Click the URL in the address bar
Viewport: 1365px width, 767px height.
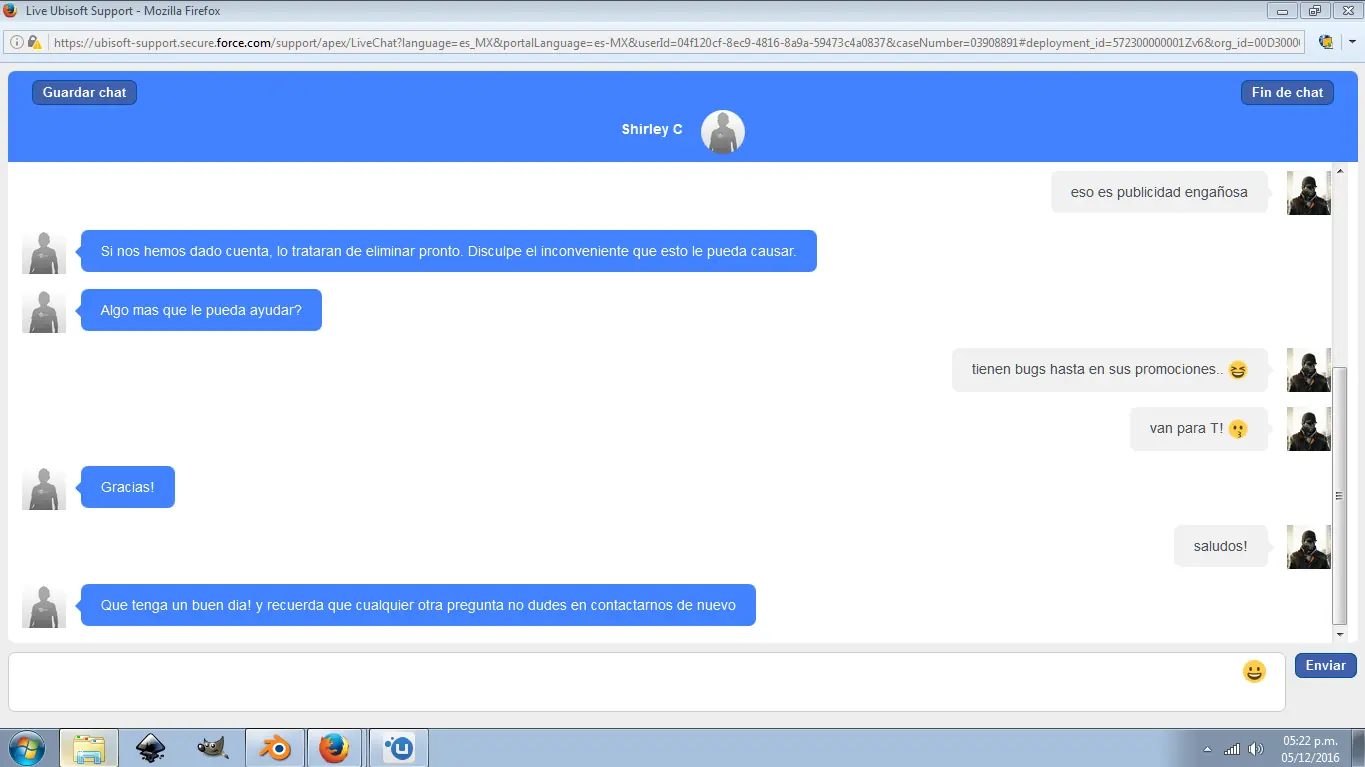pyautogui.click(x=676, y=43)
